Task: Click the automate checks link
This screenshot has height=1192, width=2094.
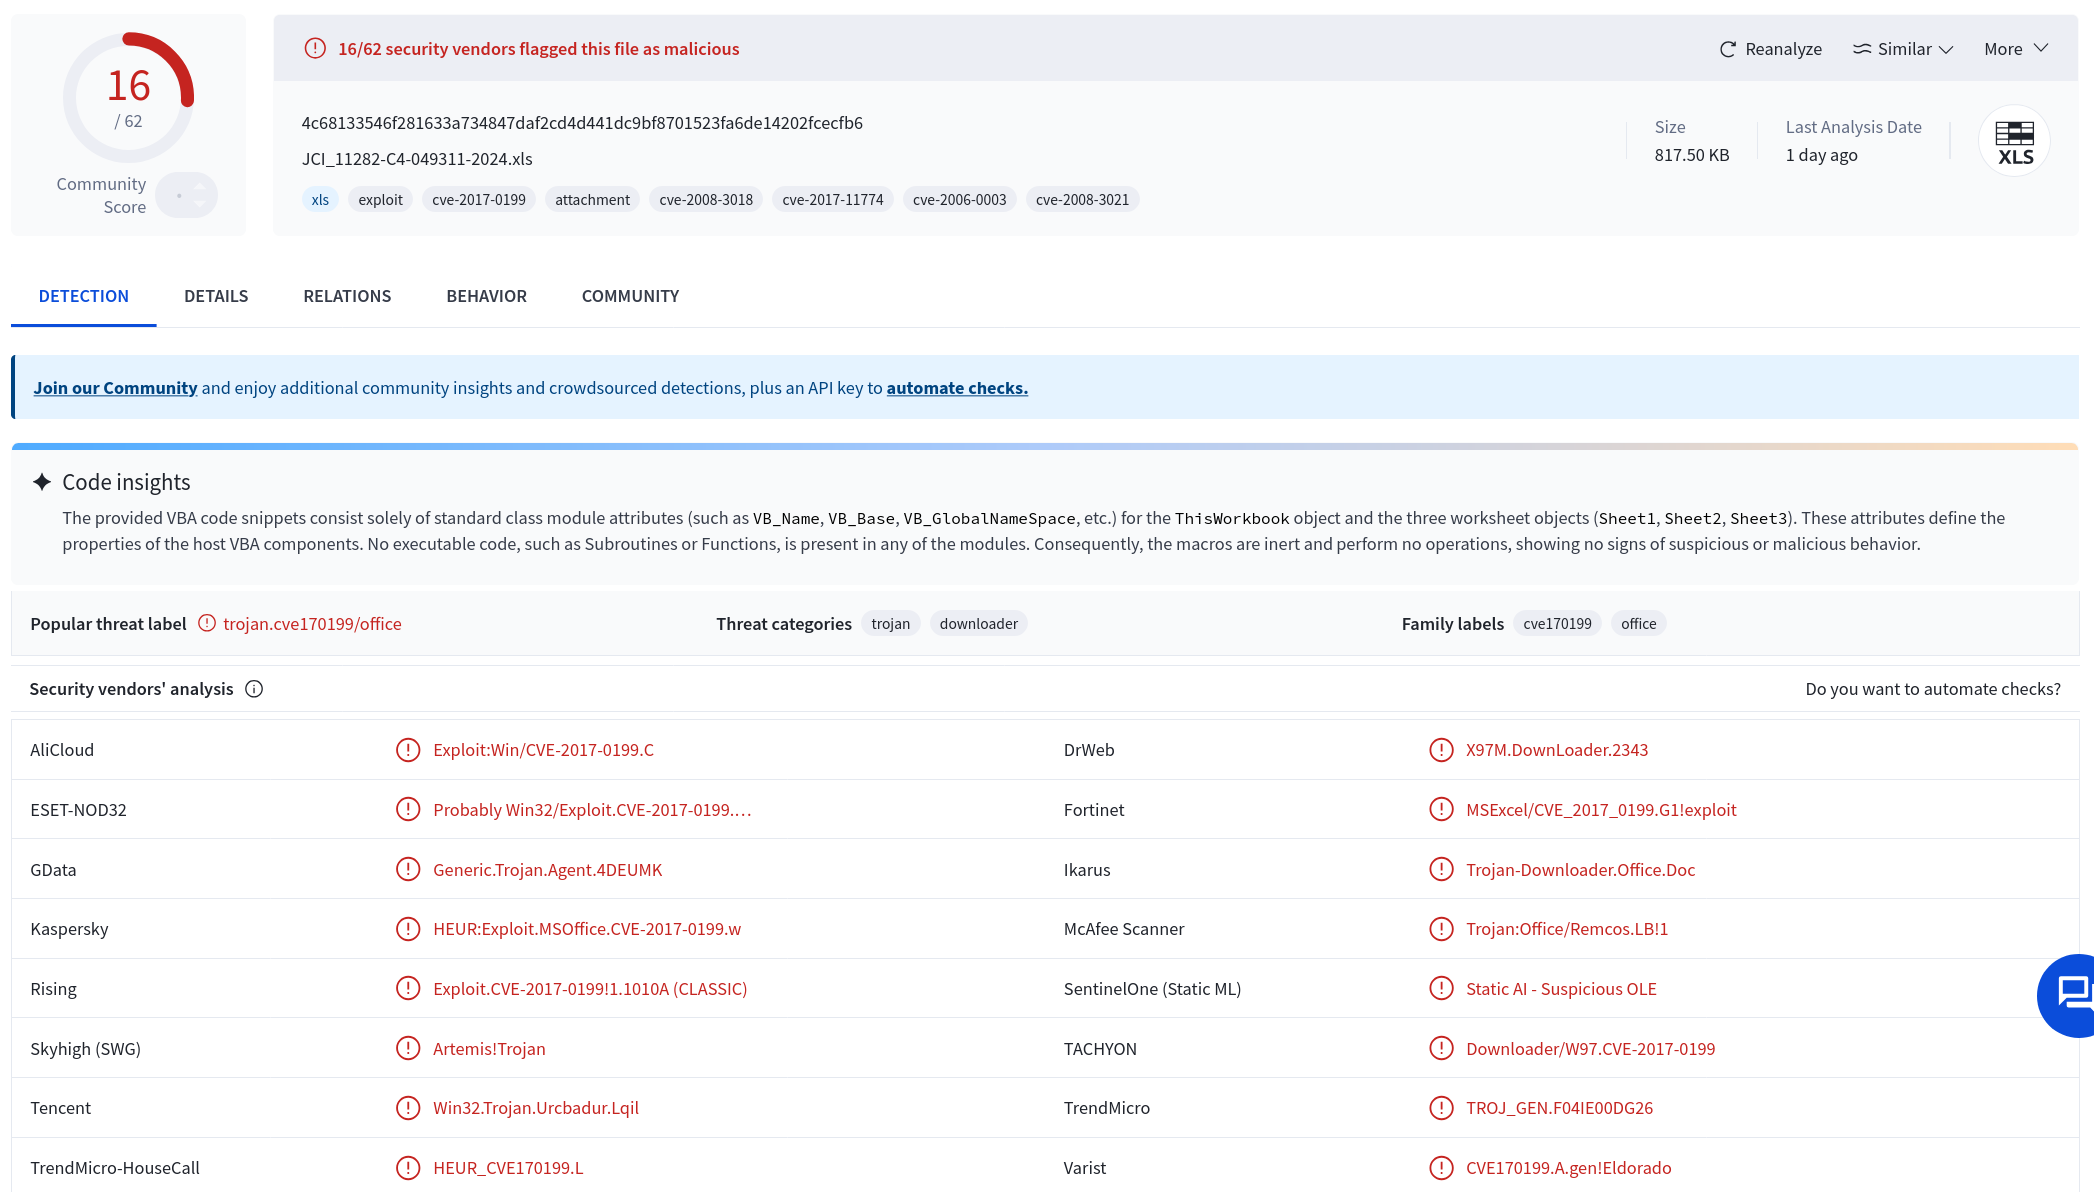Action: pyautogui.click(x=957, y=388)
